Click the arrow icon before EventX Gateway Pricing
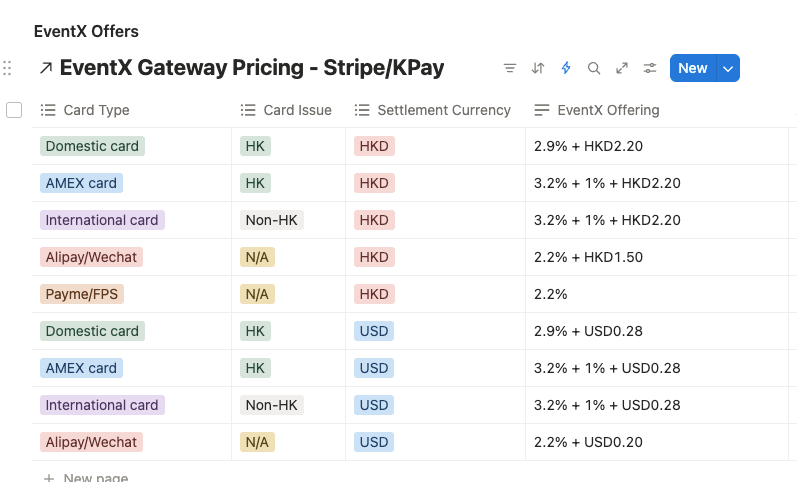The height and width of the screenshot is (482, 797). click(x=45, y=68)
